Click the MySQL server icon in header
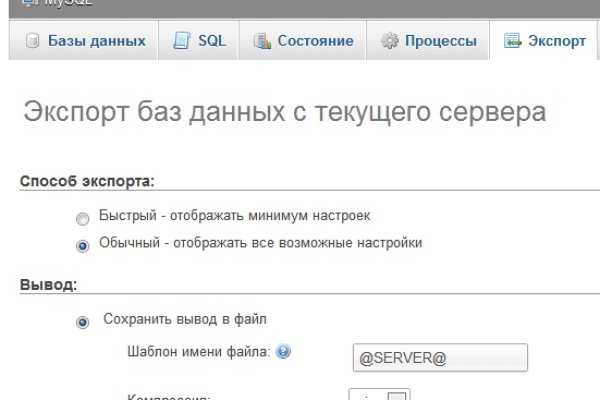Image resolution: width=600 pixels, height=400 pixels. point(14,3)
